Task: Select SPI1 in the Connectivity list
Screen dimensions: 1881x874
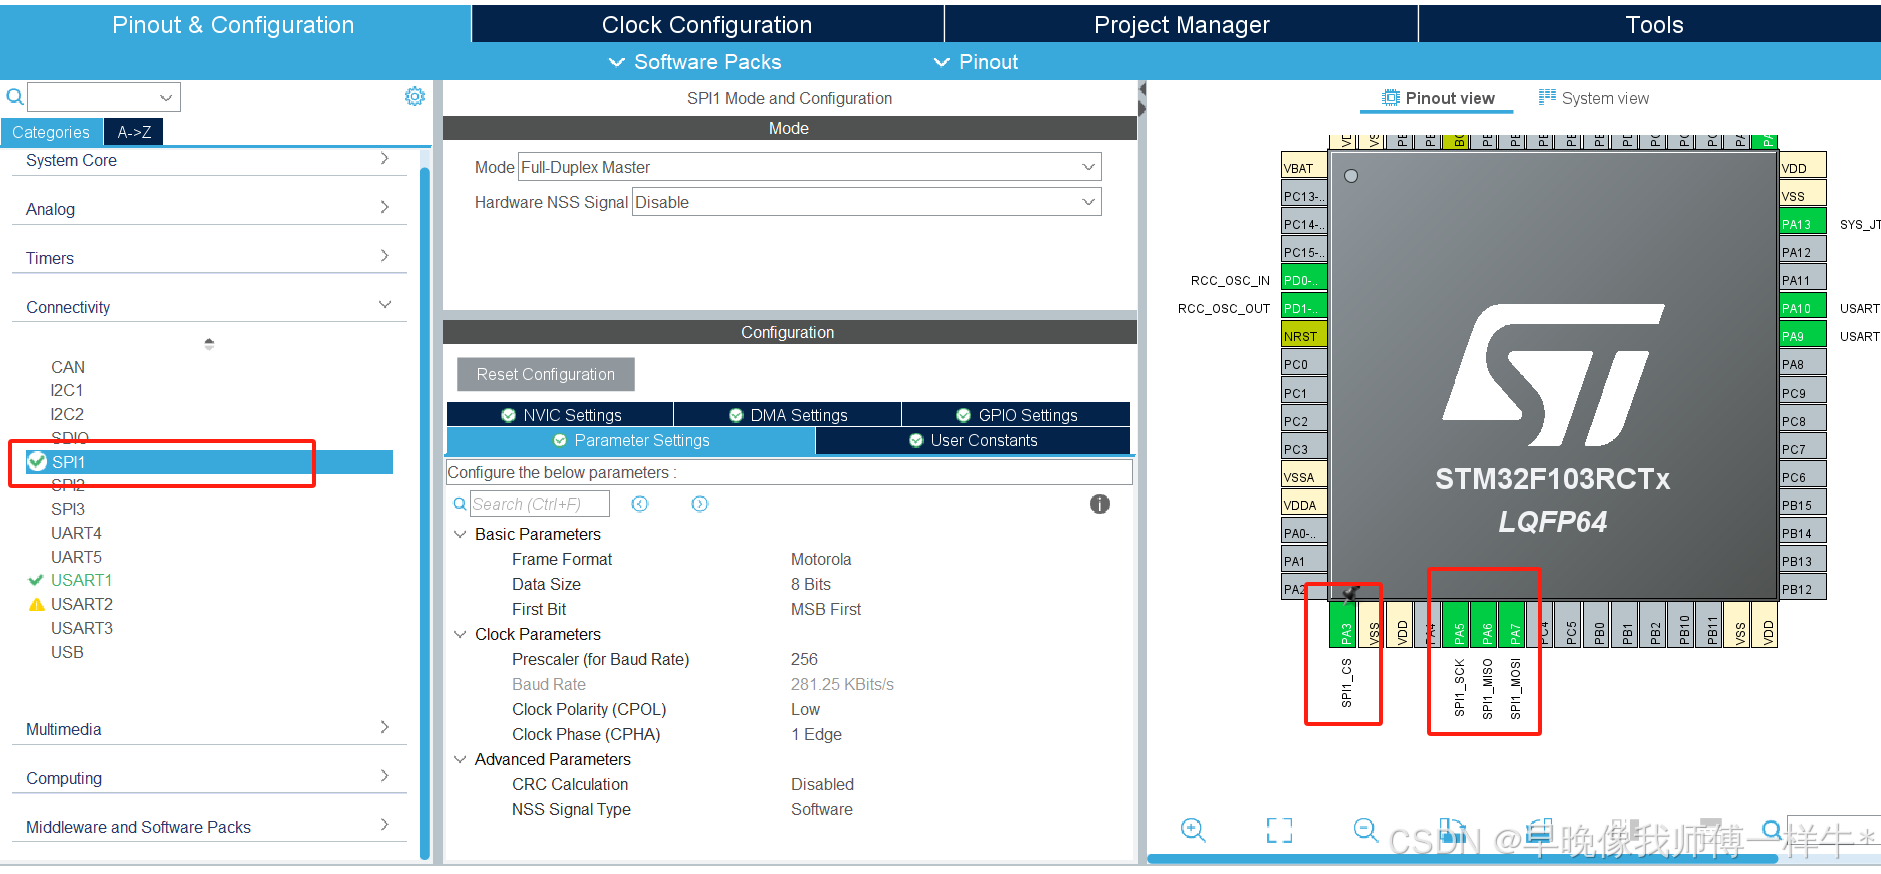Action: (209, 462)
